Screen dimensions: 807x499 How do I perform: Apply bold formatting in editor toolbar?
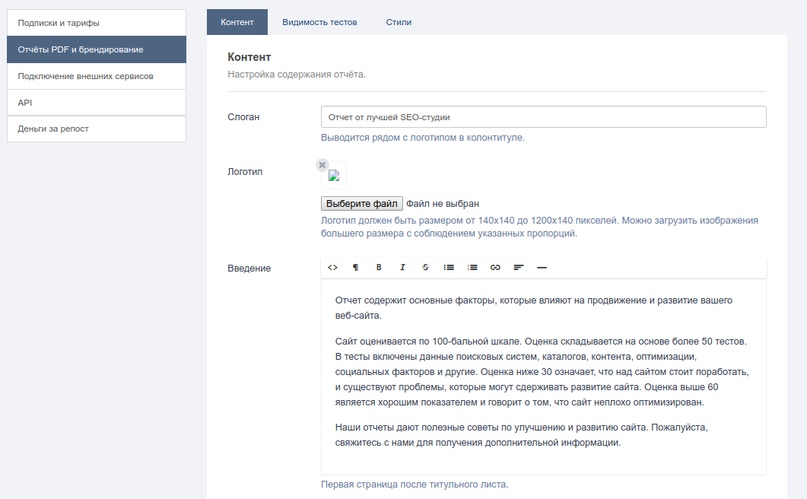pyautogui.click(x=379, y=268)
